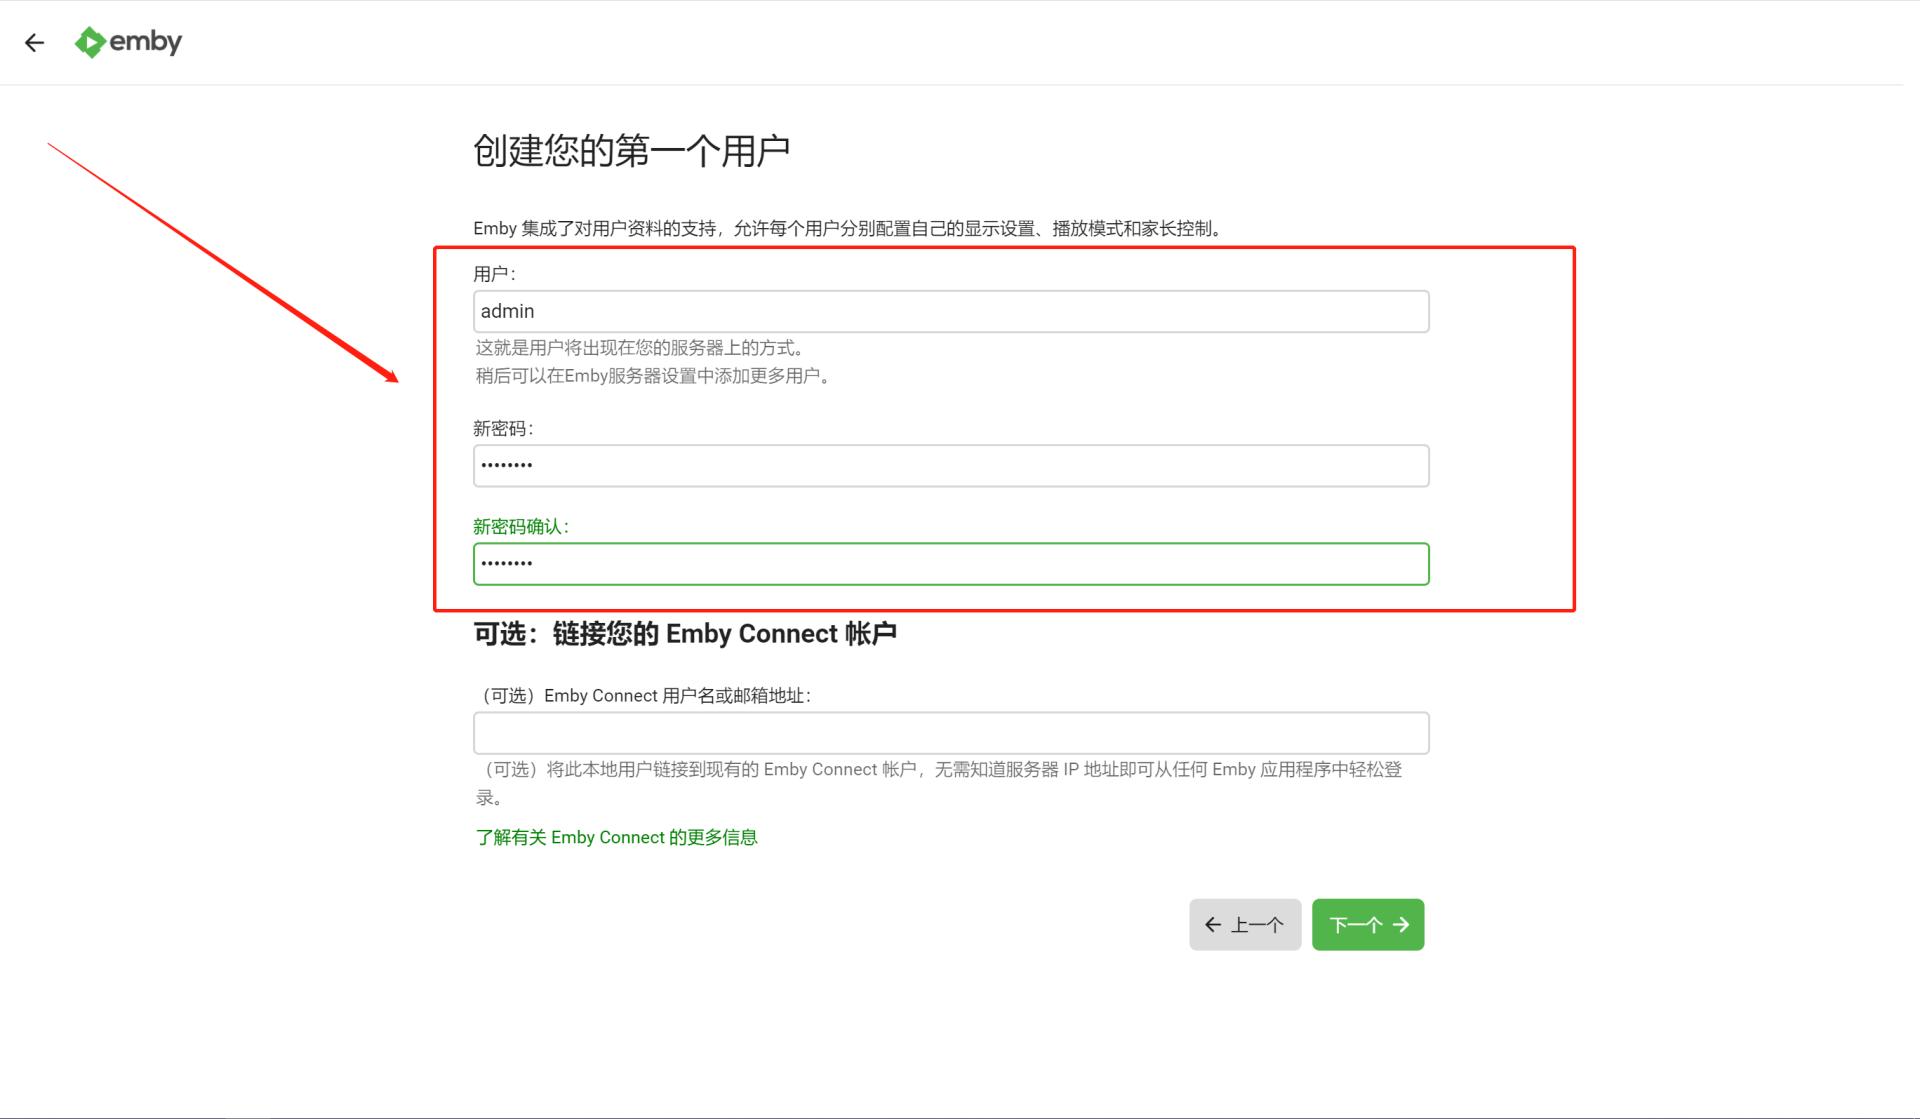Click the 可选：链接您的 Emby Connect 帐户 heading
Image resolution: width=1920 pixels, height=1119 pixels.
click(686, 633)
